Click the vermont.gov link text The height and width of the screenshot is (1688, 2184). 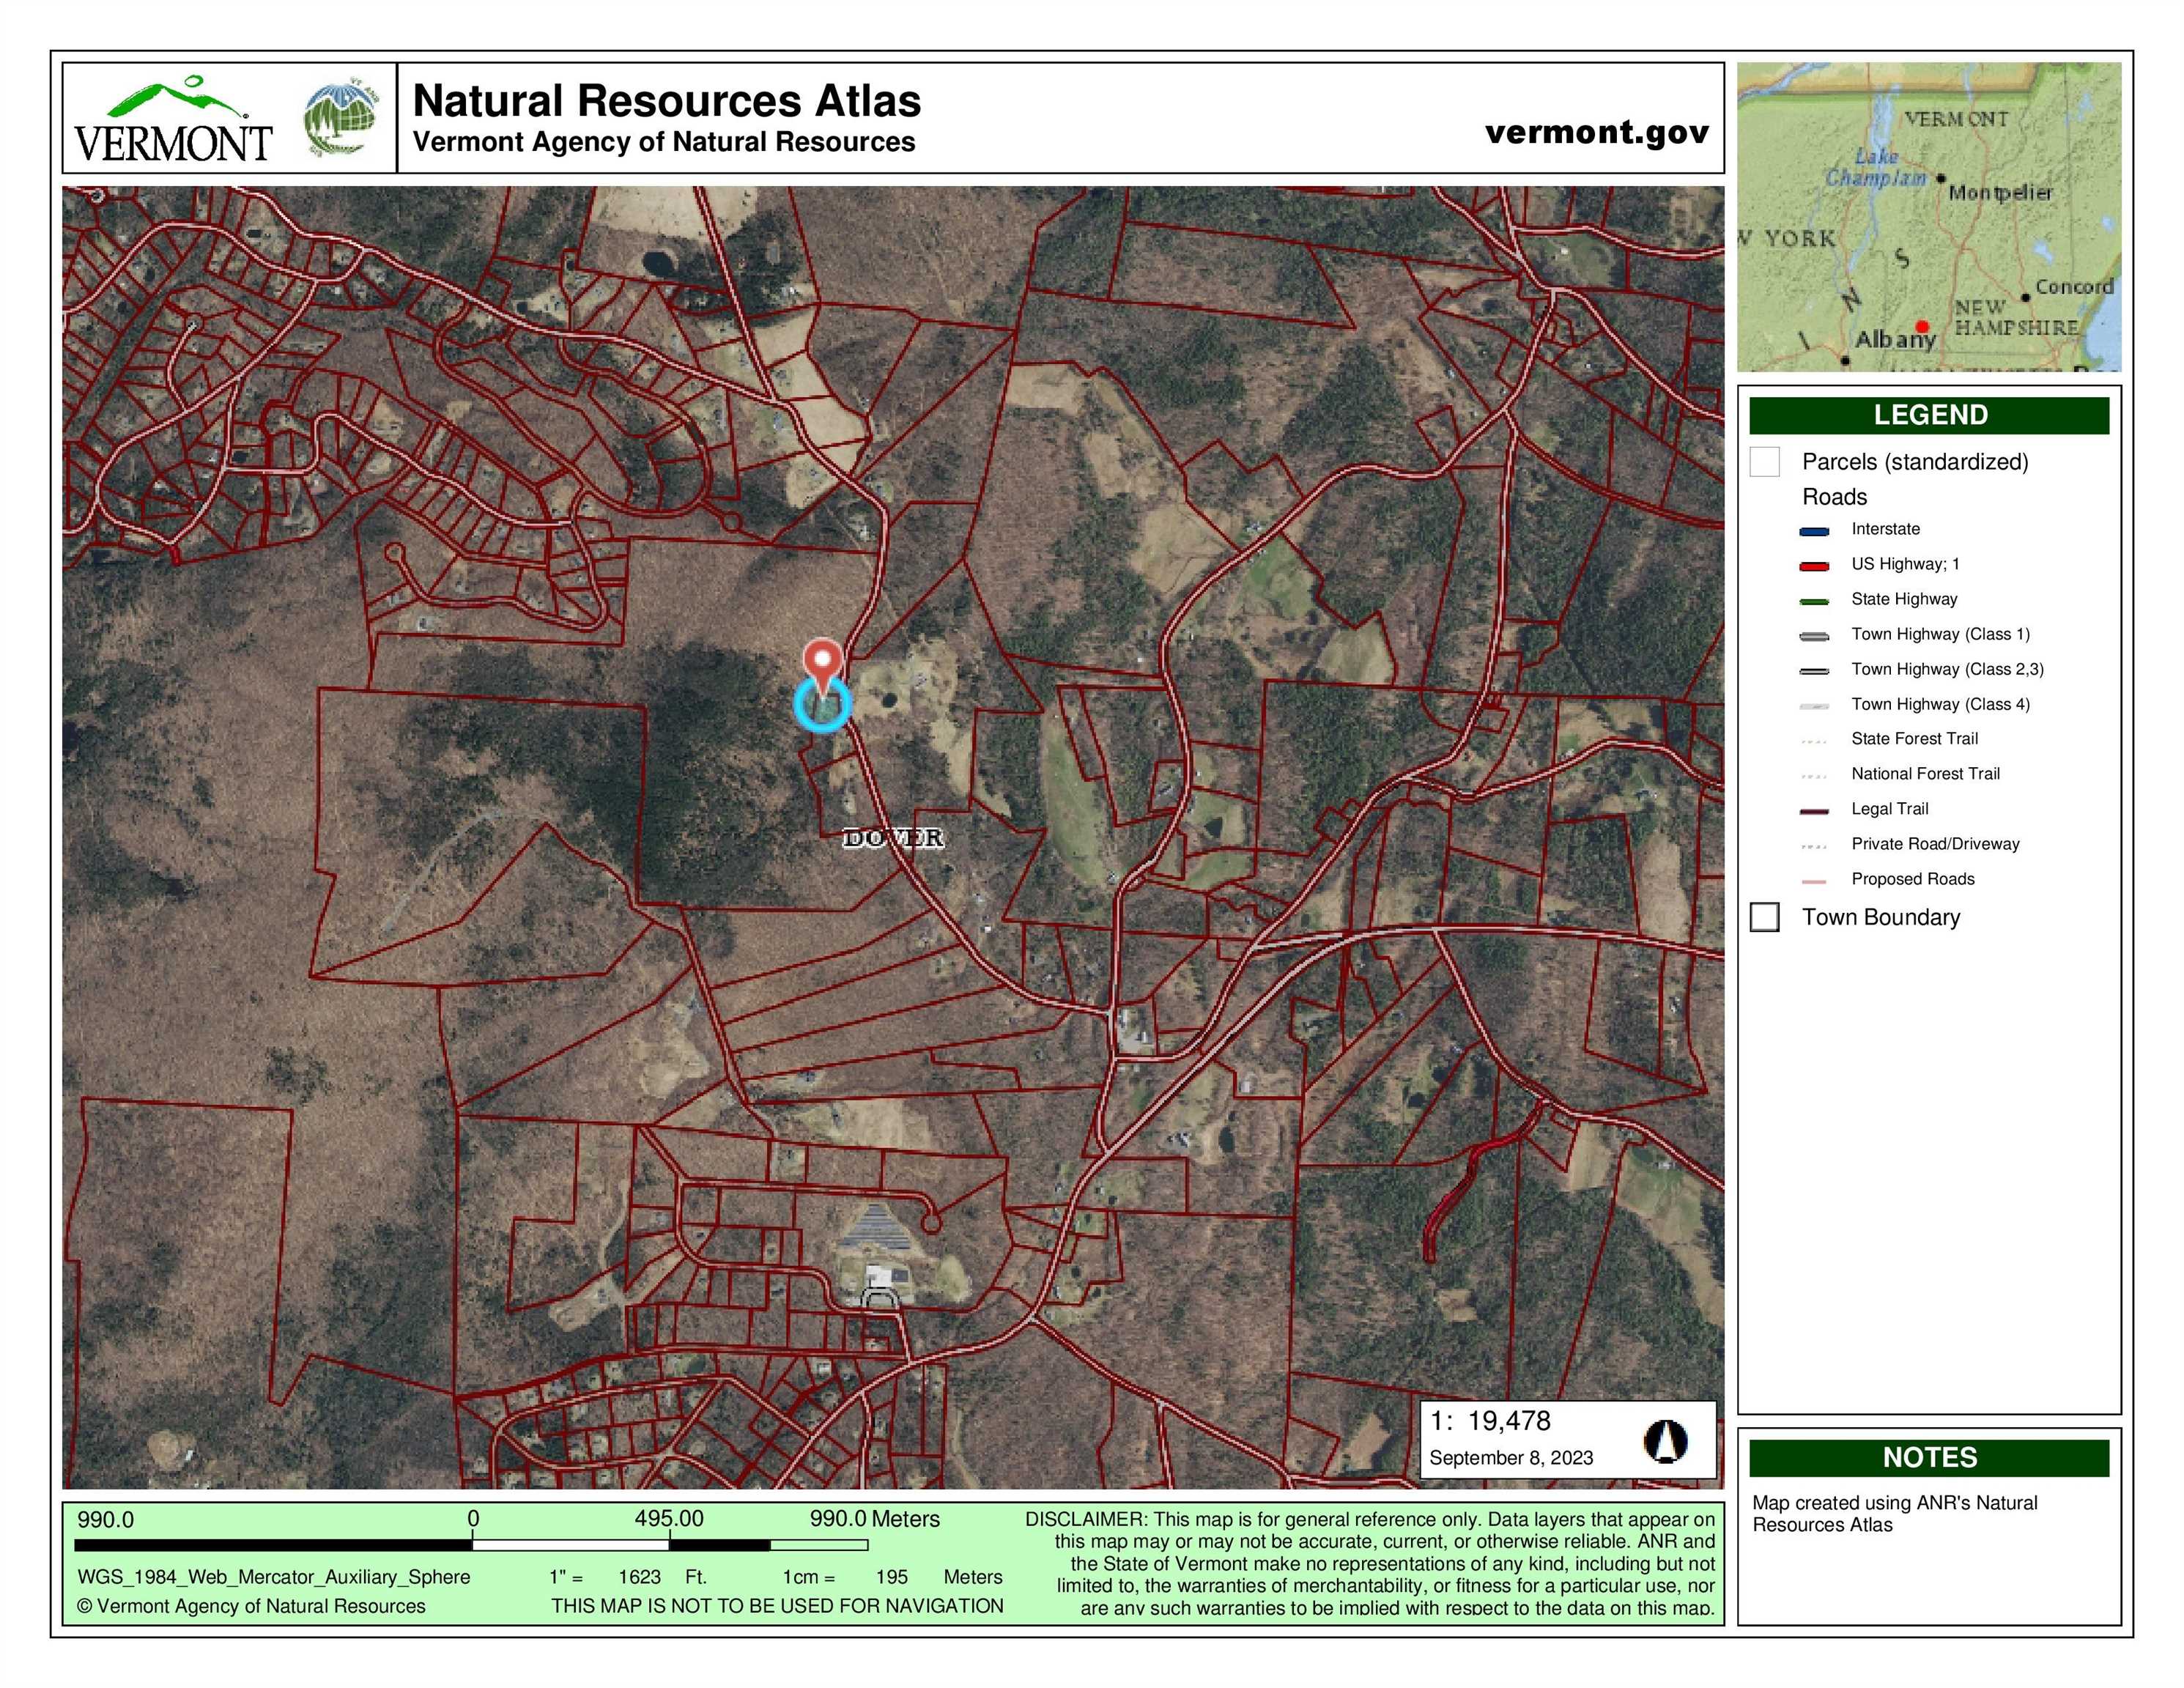tap(1597, 132)
